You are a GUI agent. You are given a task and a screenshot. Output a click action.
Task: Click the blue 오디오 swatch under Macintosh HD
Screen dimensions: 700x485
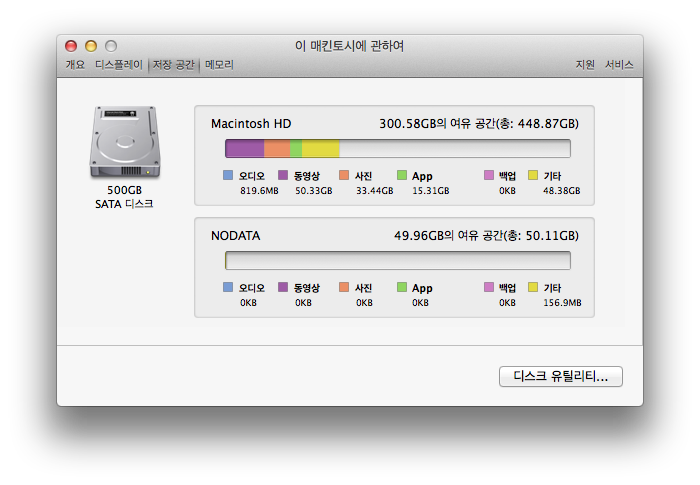229,175
